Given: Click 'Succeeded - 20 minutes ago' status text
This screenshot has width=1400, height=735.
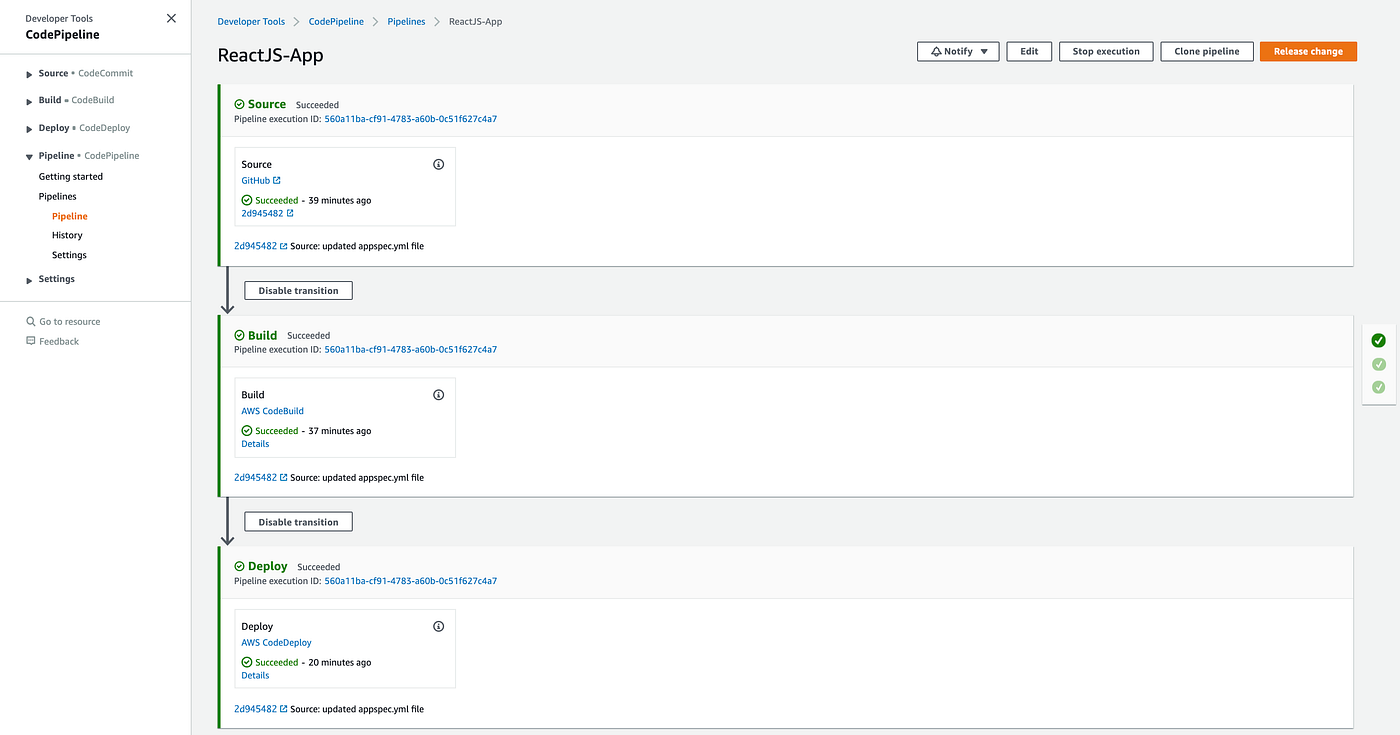Looking at the screenshot, I should pos(306,663).
